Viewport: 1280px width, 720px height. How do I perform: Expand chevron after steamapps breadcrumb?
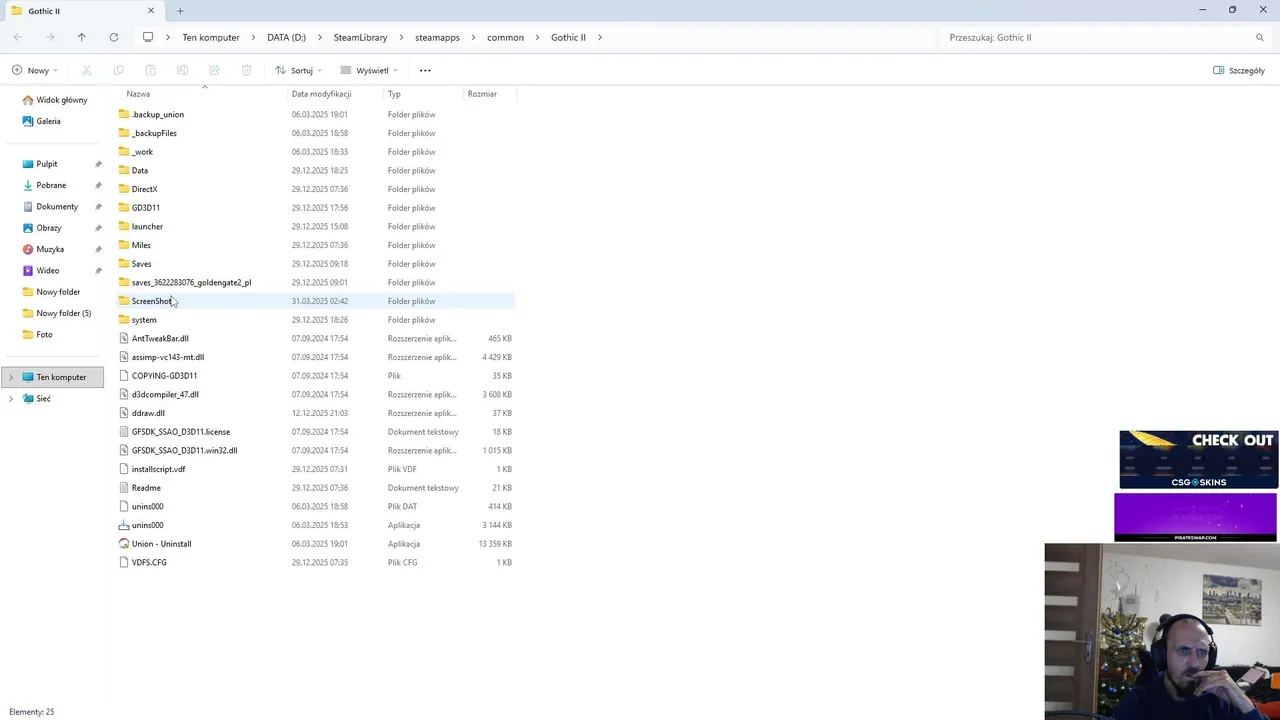coord(474,37)
